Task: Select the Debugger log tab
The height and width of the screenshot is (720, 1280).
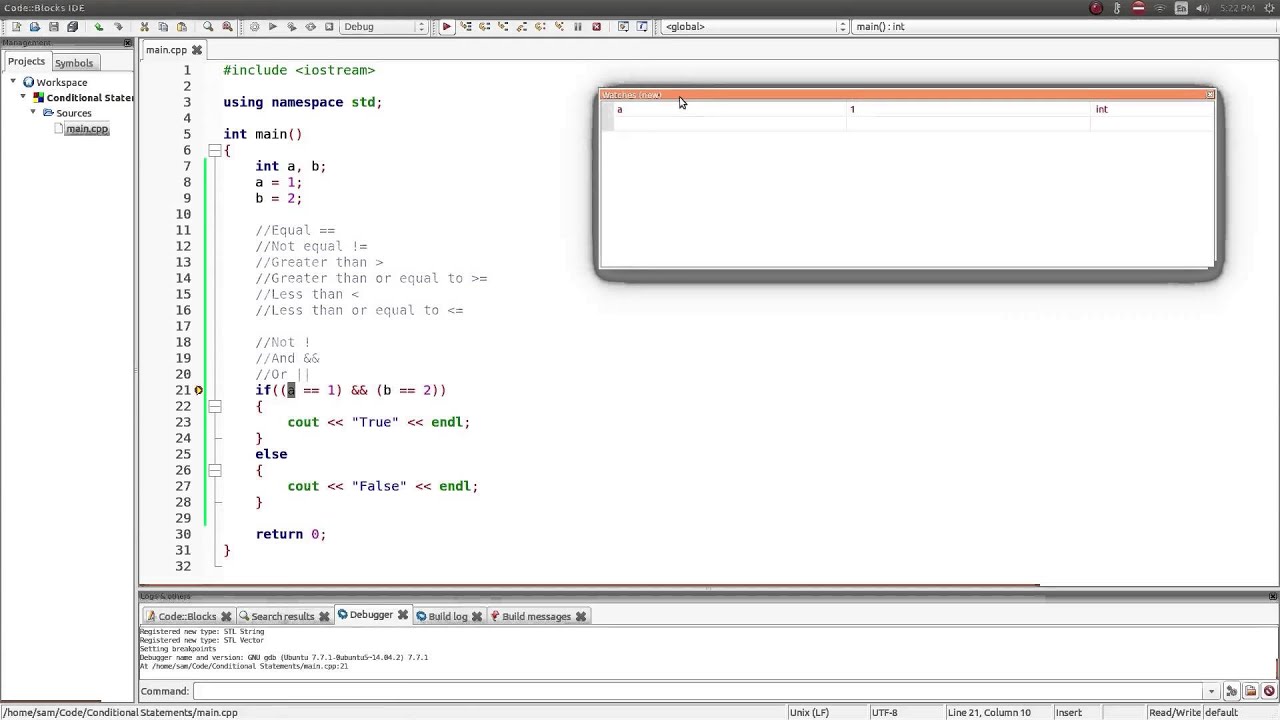Action: 371,615
